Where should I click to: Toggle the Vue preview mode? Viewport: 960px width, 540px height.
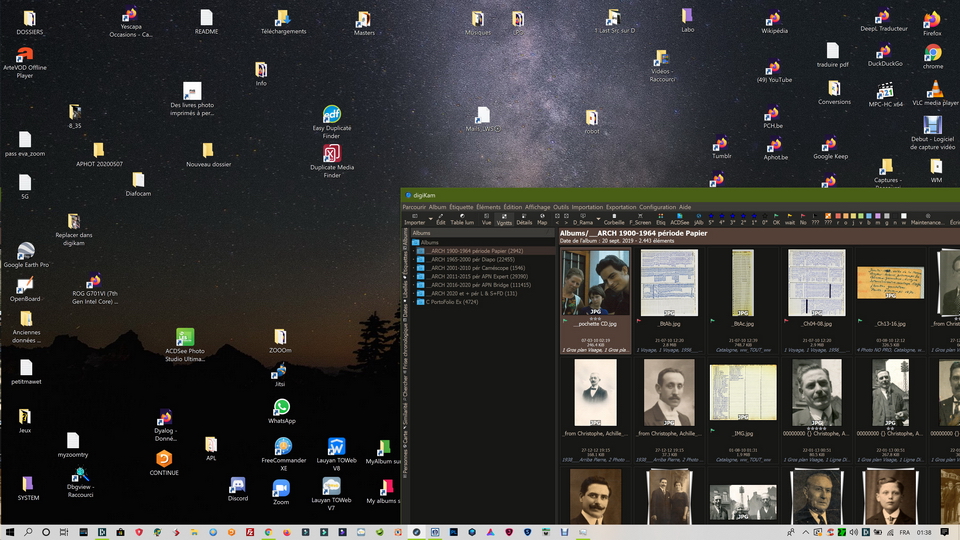point(486,218)
